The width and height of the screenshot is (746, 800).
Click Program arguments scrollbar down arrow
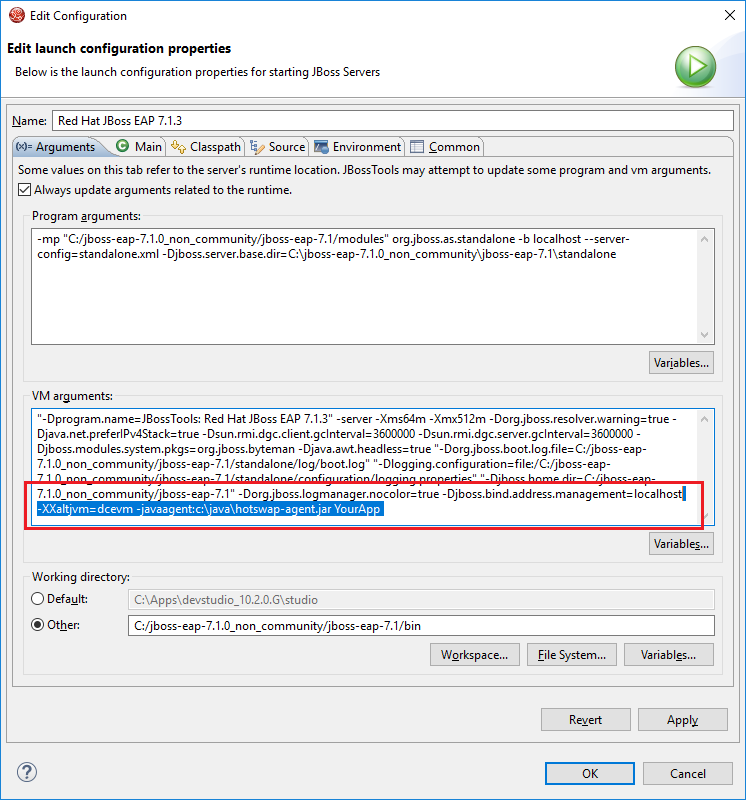(705, 335)
